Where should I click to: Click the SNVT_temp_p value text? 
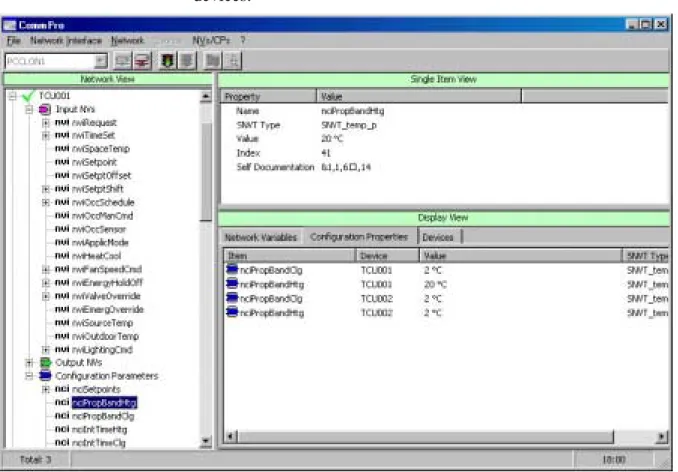tap(349, 125)
